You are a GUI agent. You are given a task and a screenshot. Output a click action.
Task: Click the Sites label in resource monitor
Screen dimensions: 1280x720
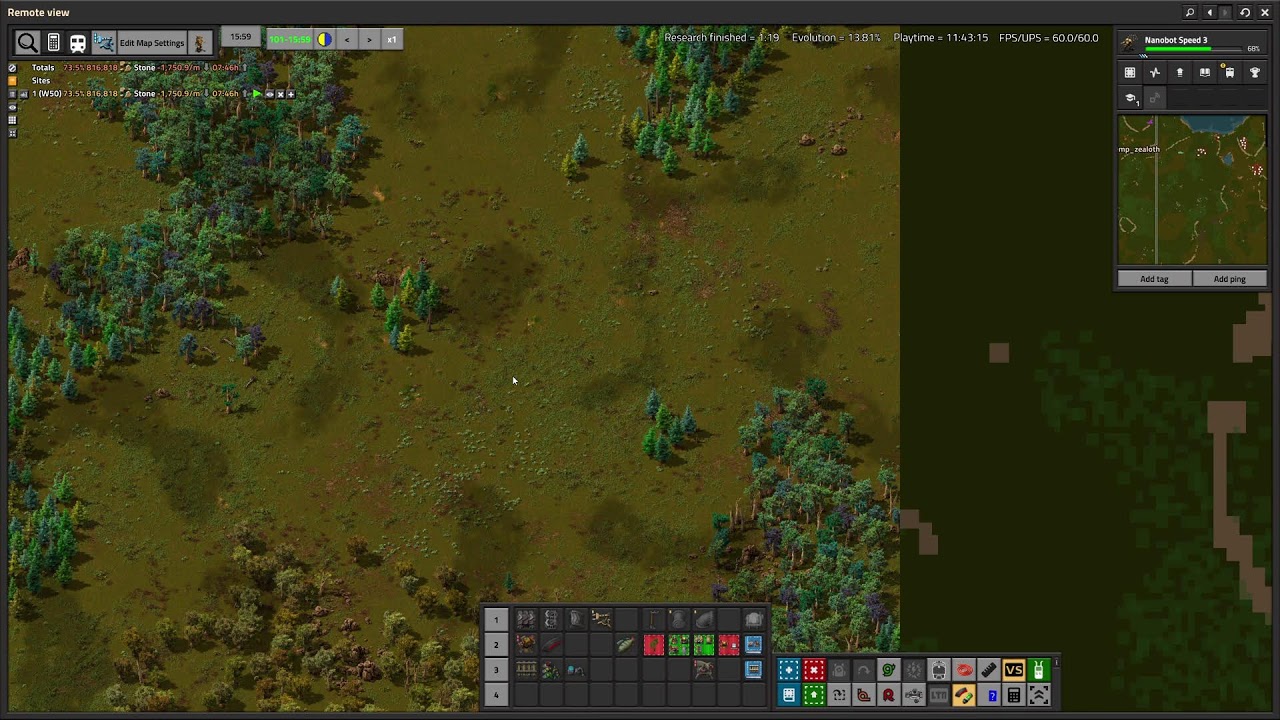coord(41,81)
